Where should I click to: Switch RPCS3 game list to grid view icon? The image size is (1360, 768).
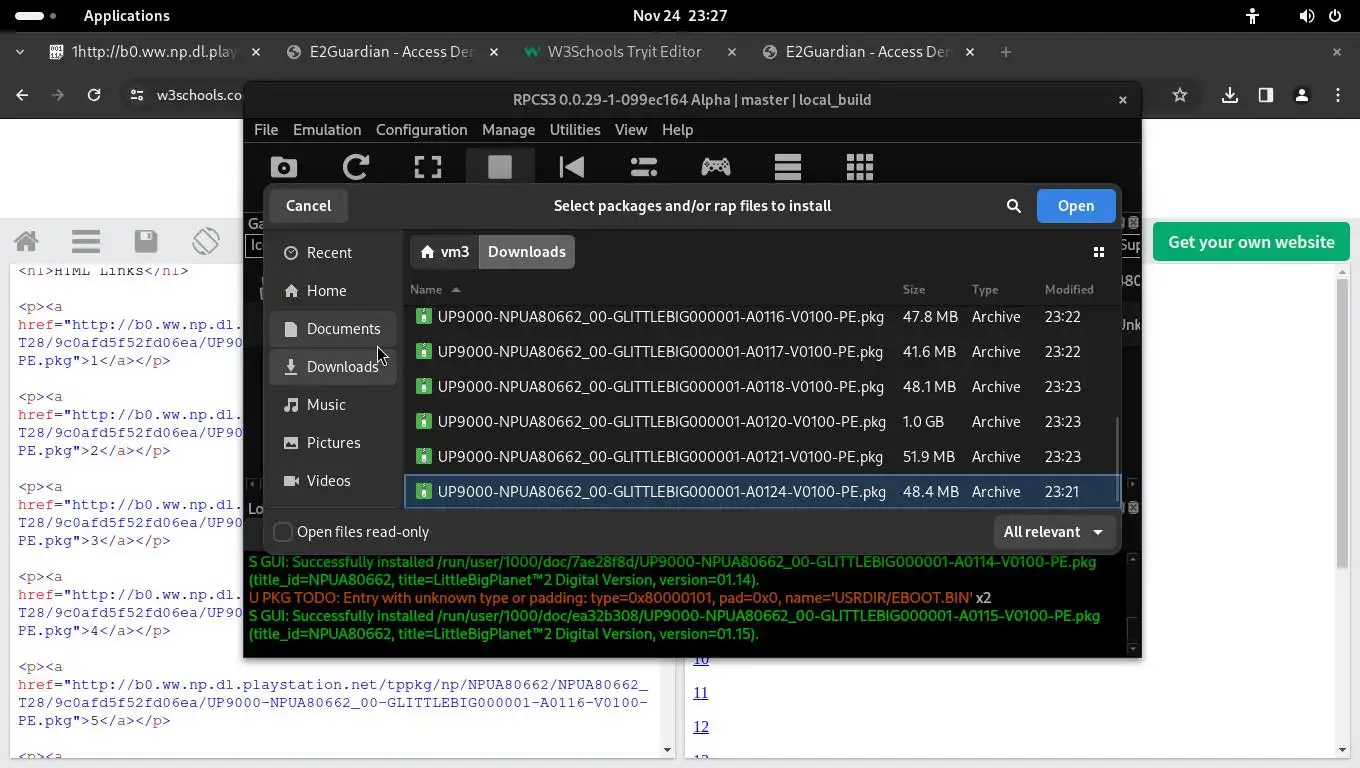click(x=860, y=167)
